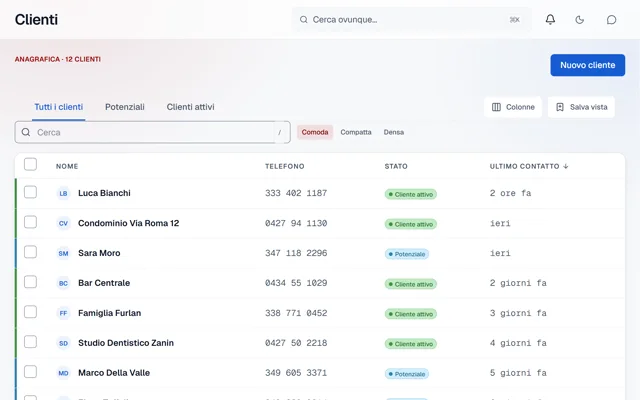Toggle dark mode with the moon icon
640x400 pixels.
click(x=580, y=20)
